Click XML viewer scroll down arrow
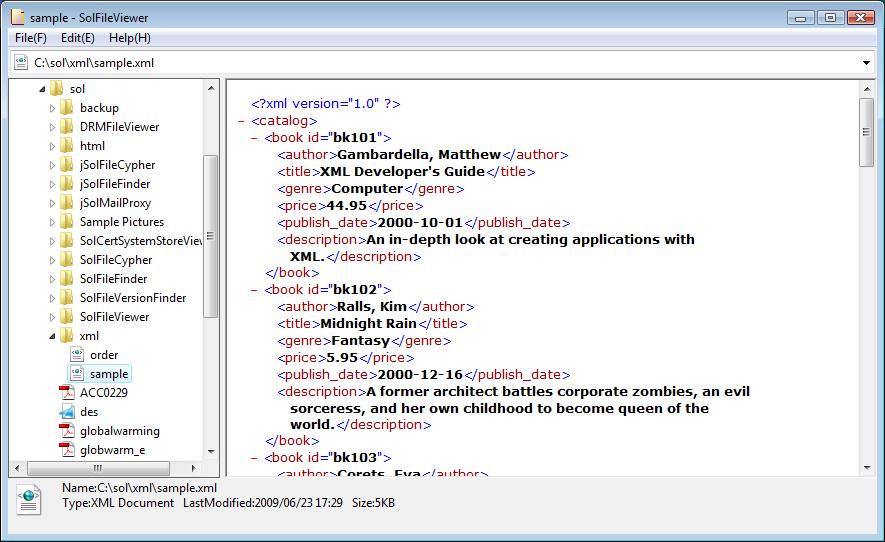Screen dimensions: 885x542 click(x=867, y=467)
